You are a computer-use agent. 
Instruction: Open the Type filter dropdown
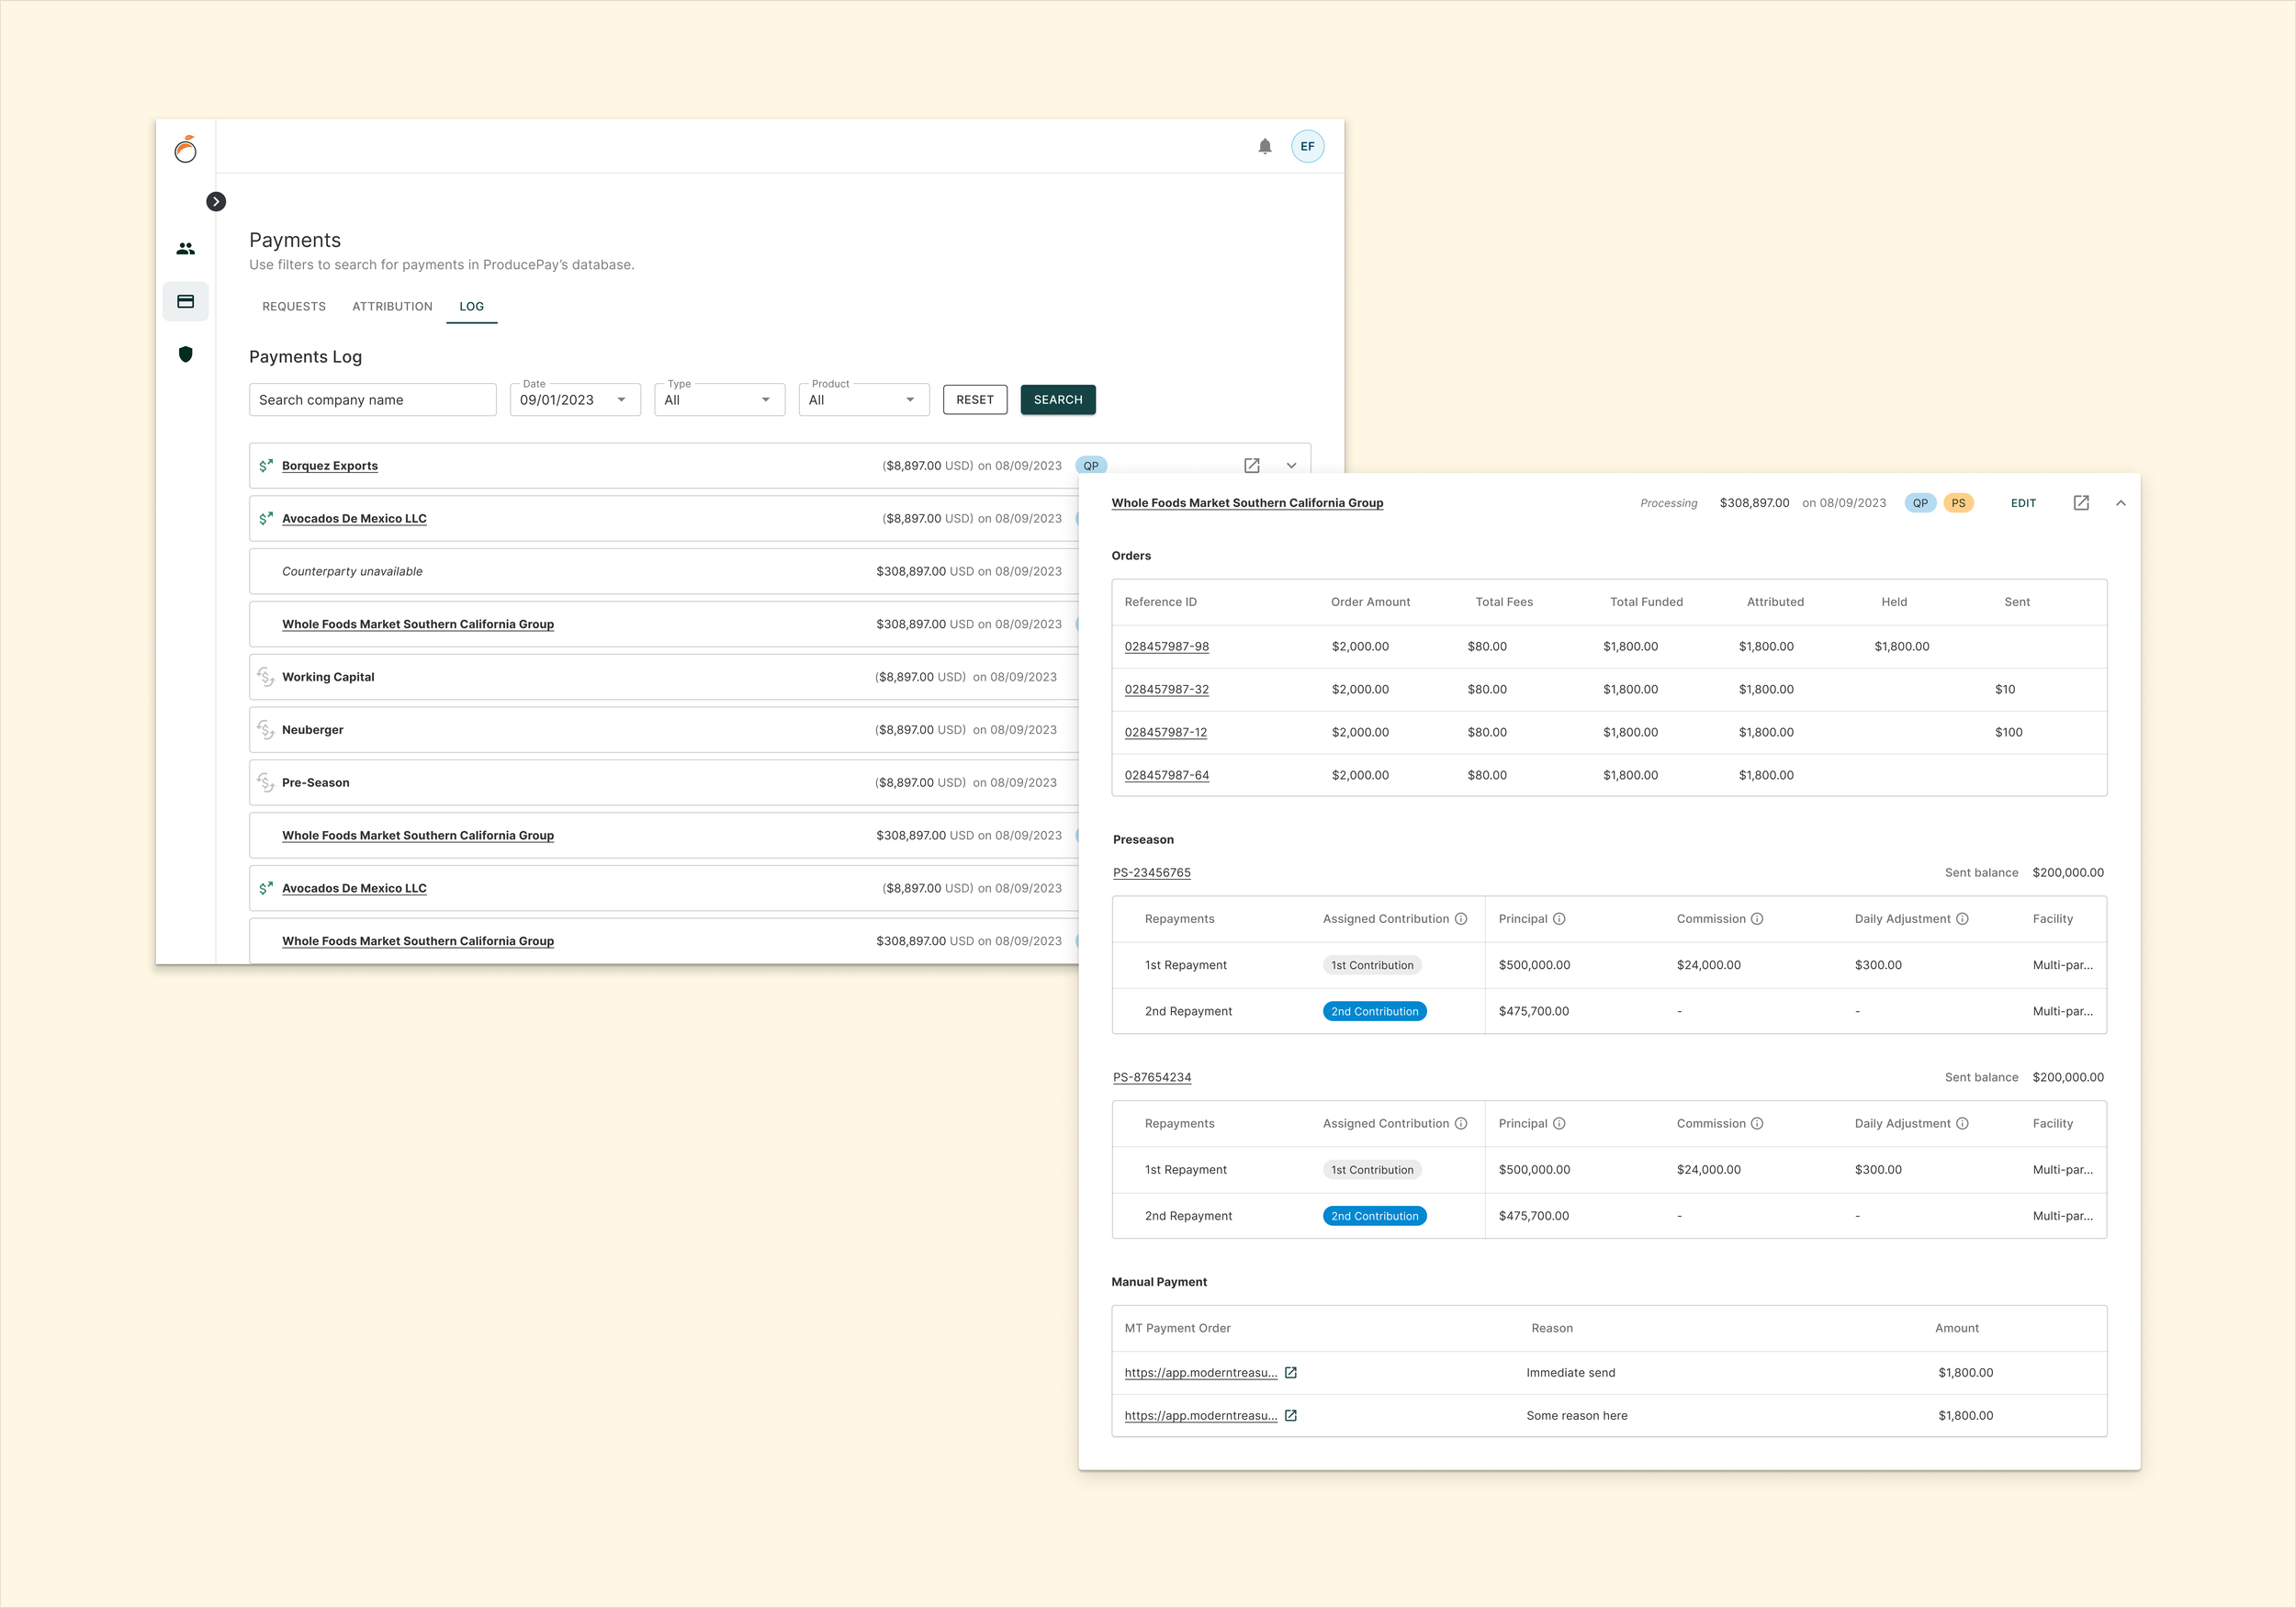point(719,400)
